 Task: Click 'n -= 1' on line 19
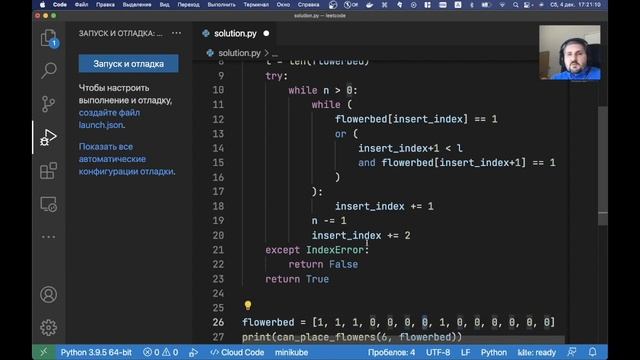pos(329,221)
